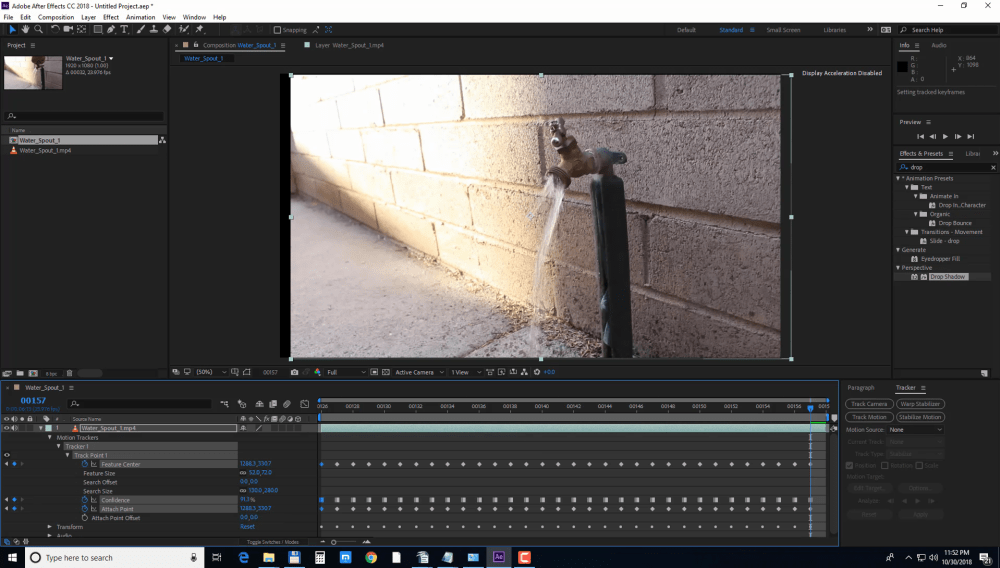Select the Brush tool
Image resolution: width=1000 pixels, height=568 pixels.
pos(140,29)
